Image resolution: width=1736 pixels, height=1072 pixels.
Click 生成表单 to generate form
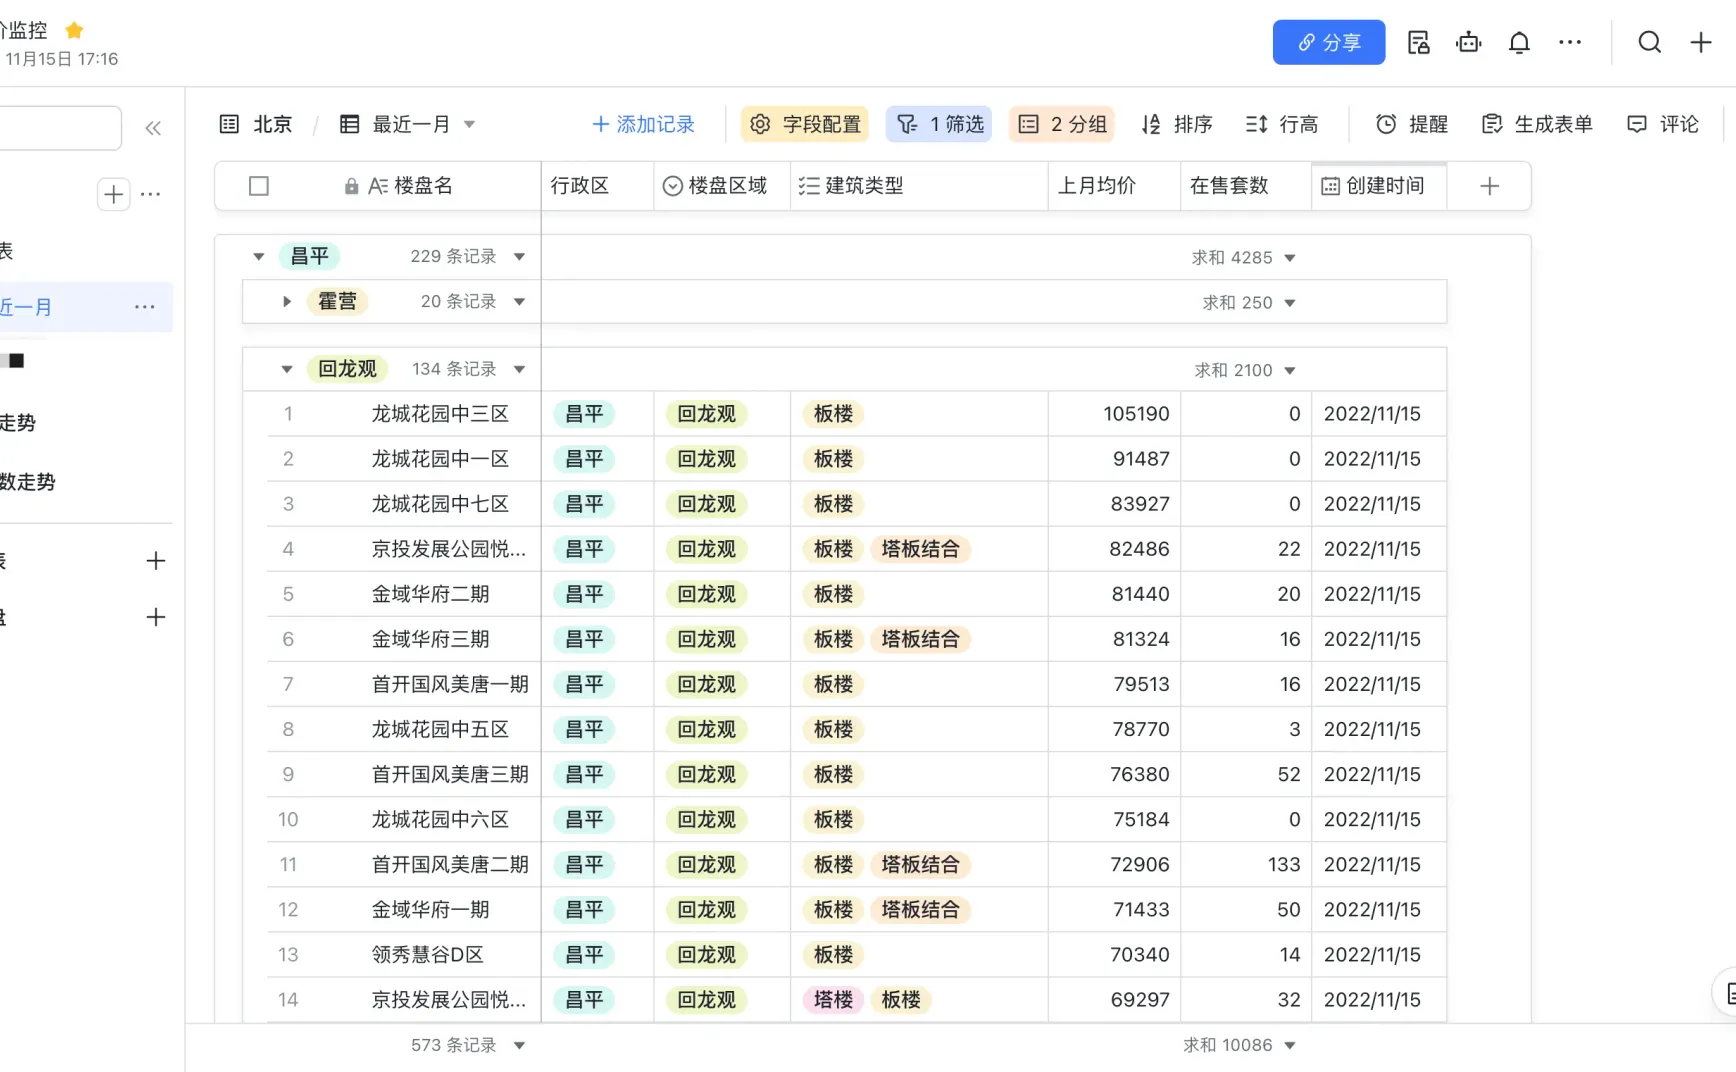point(1537,124)
